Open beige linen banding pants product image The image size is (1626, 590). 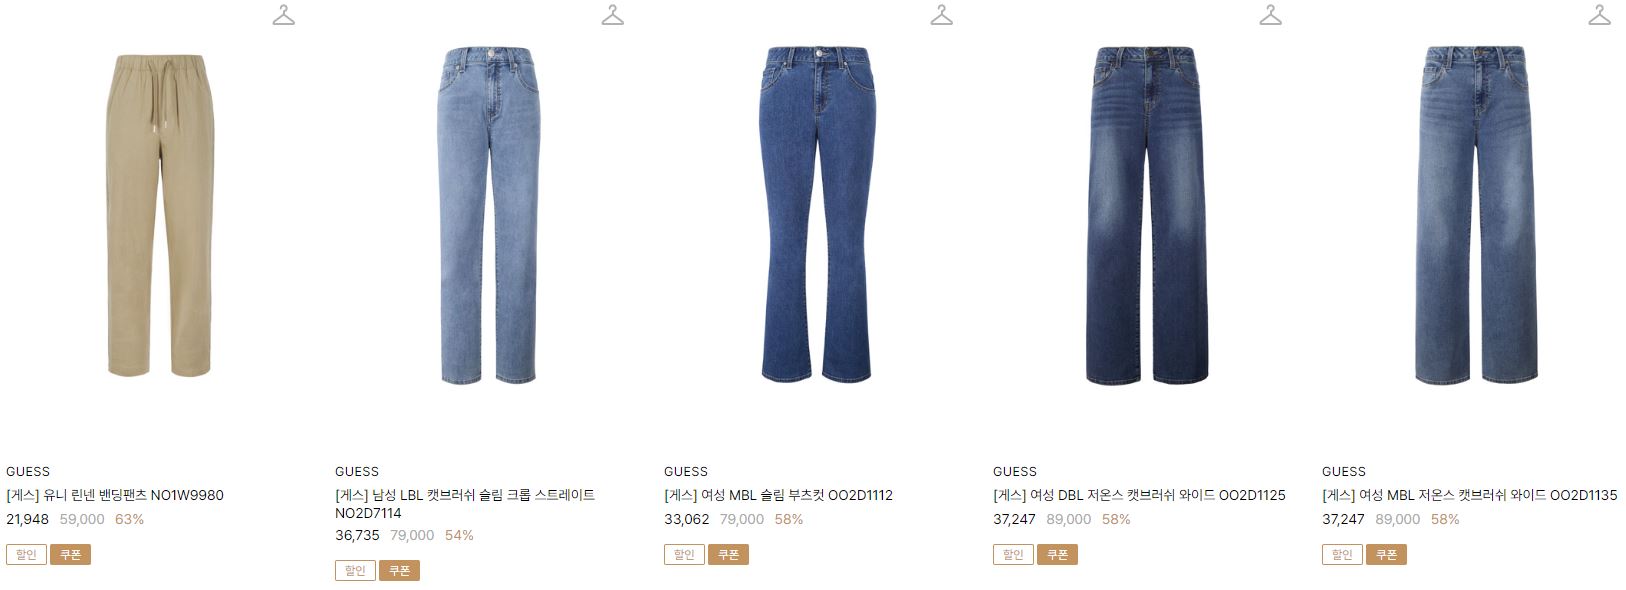click(x=160, y=216)
